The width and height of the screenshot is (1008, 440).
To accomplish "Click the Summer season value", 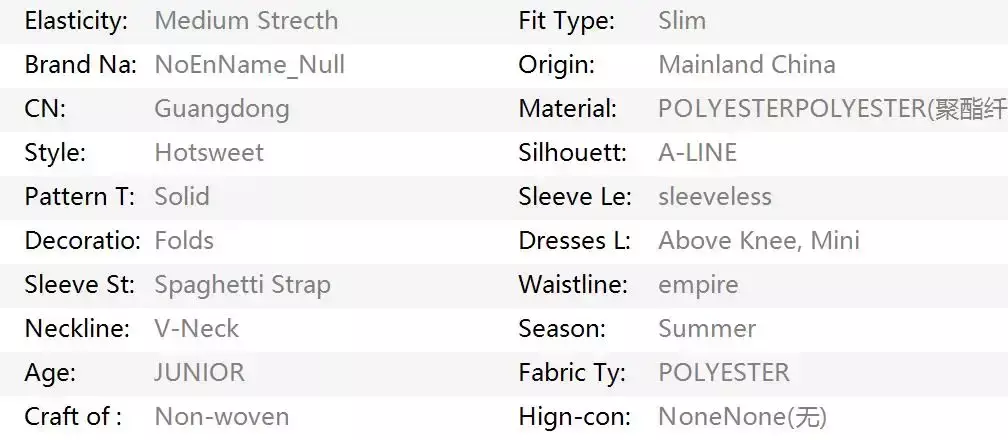I will tap(706, 328).
